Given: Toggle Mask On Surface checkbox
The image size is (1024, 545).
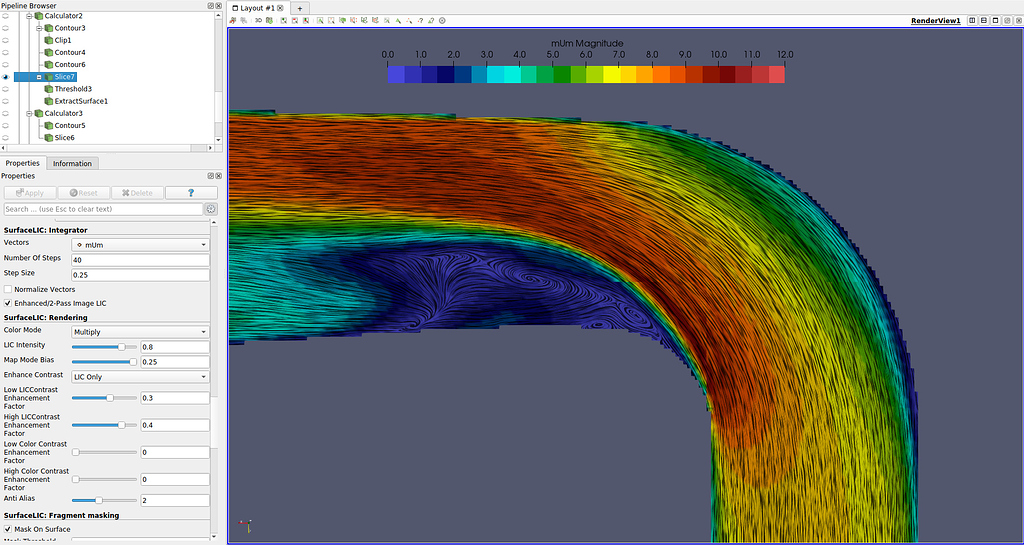Looking at the screenshot, I should (x=9, y=529).
